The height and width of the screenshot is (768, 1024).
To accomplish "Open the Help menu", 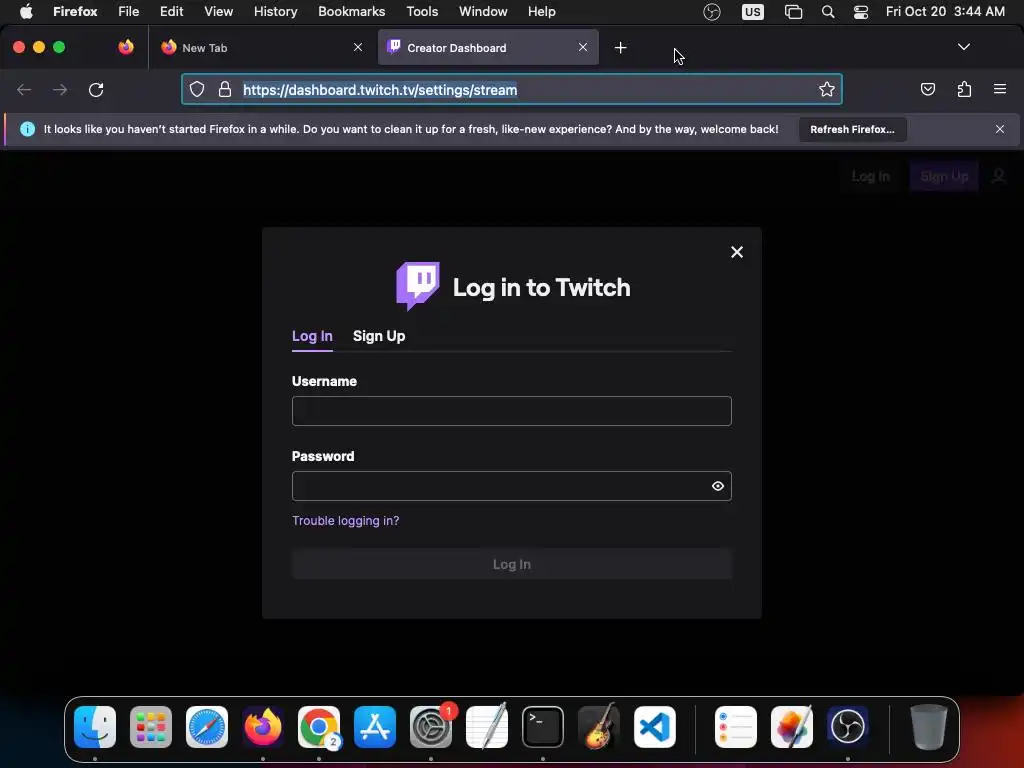I will point(541,12).
